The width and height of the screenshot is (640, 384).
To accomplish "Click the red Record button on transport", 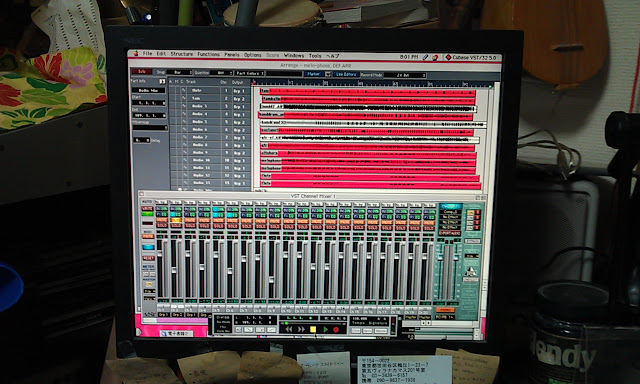I will point(336,329).
